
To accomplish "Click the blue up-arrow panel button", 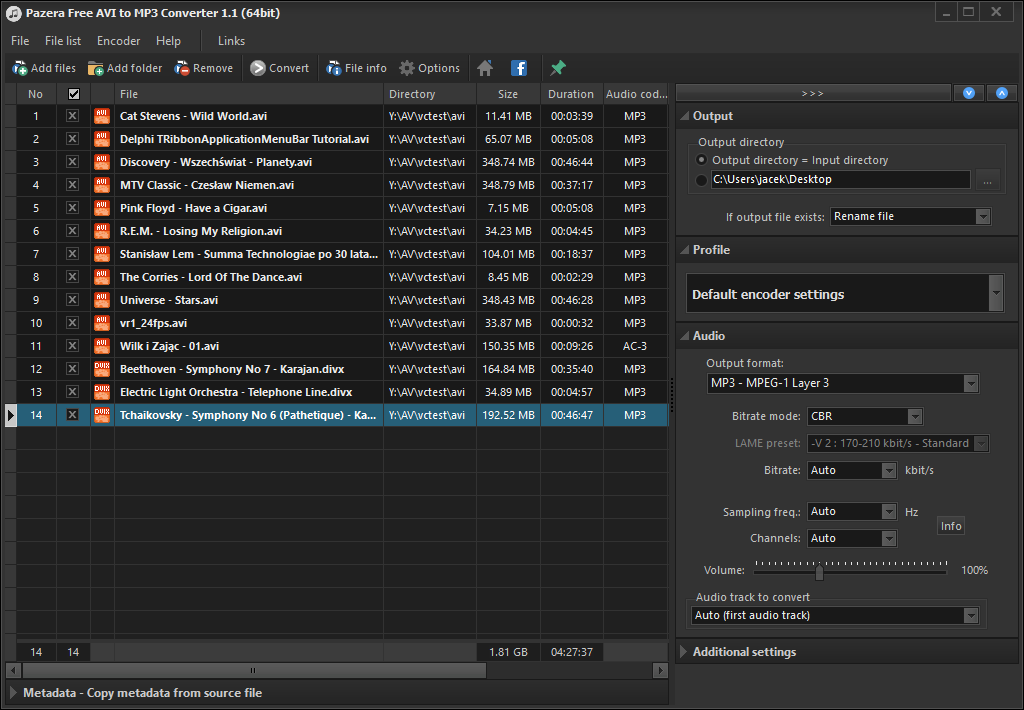I will click(x=1002, y=93).
